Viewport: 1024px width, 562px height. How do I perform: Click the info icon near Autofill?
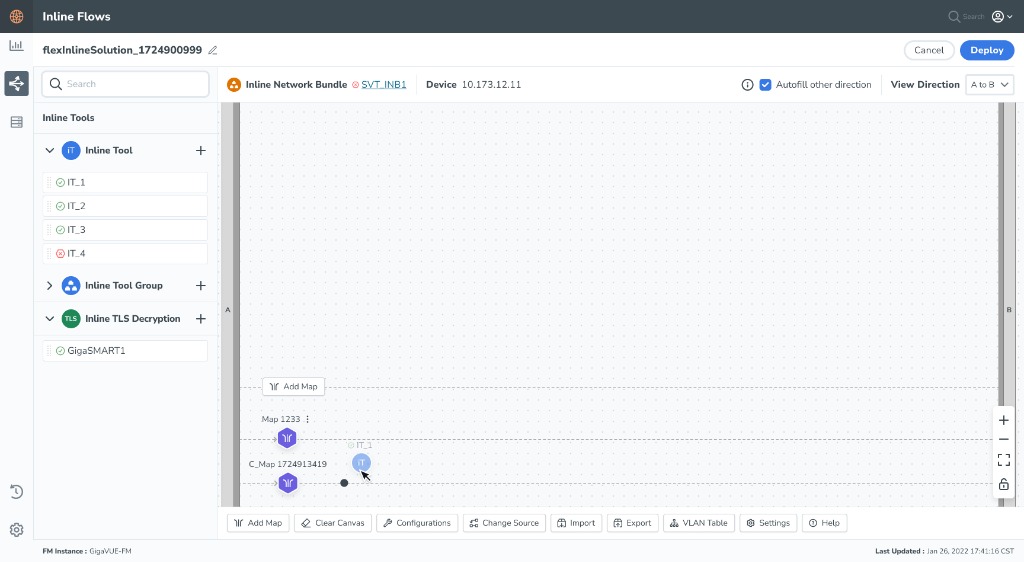click(748, 85)
